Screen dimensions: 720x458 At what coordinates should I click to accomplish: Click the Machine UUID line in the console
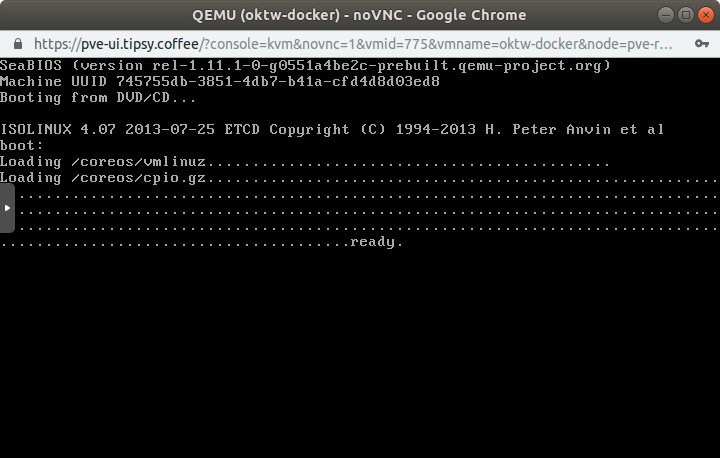(x=220, y=82)
